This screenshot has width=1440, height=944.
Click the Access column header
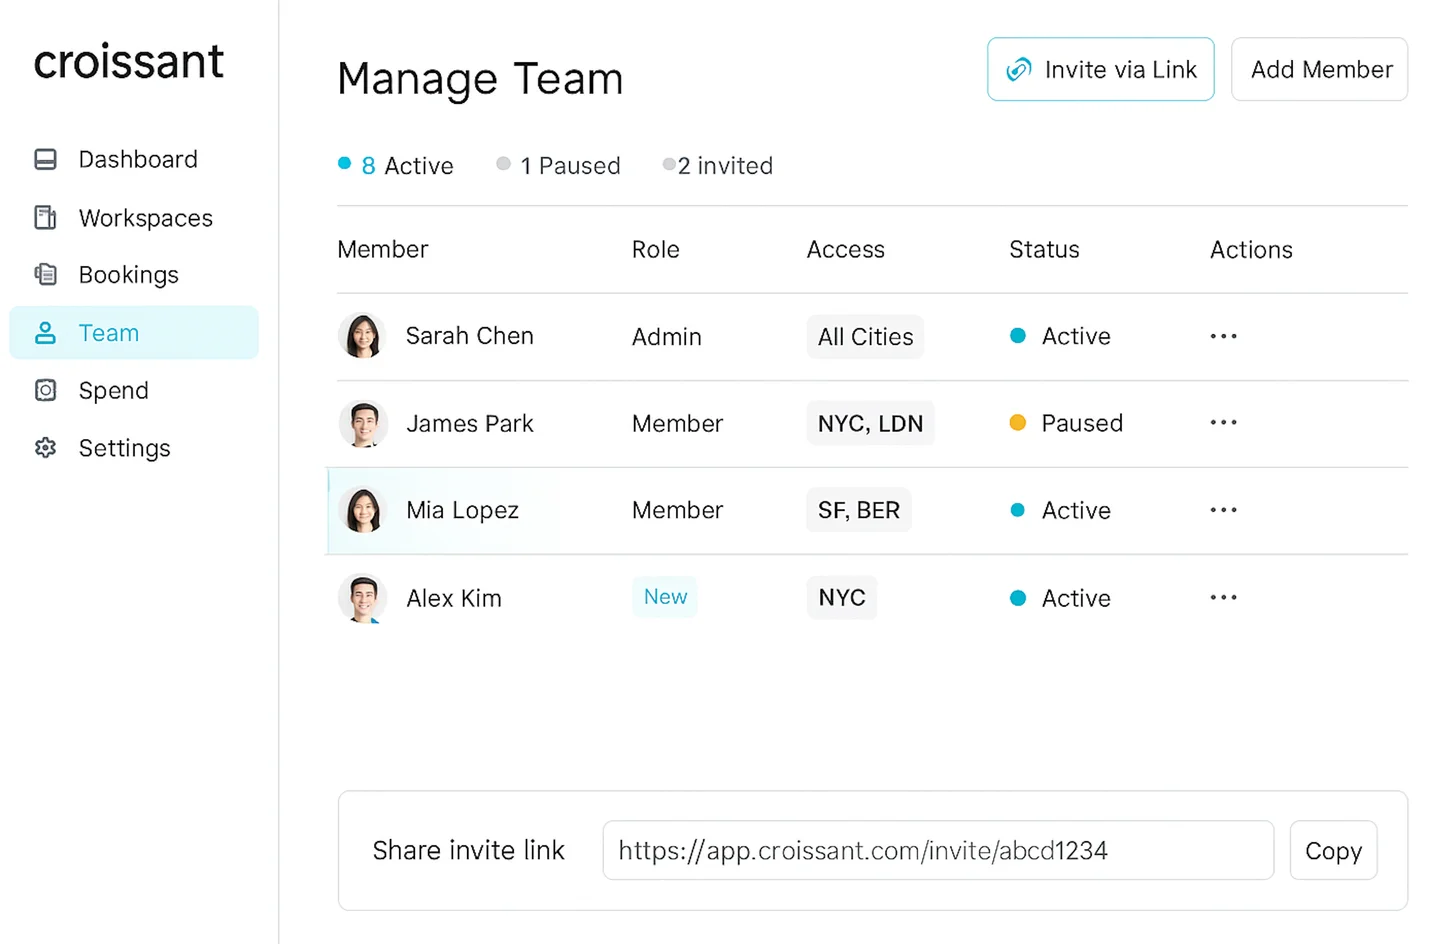pyautogui.click(x=845, y=249)
